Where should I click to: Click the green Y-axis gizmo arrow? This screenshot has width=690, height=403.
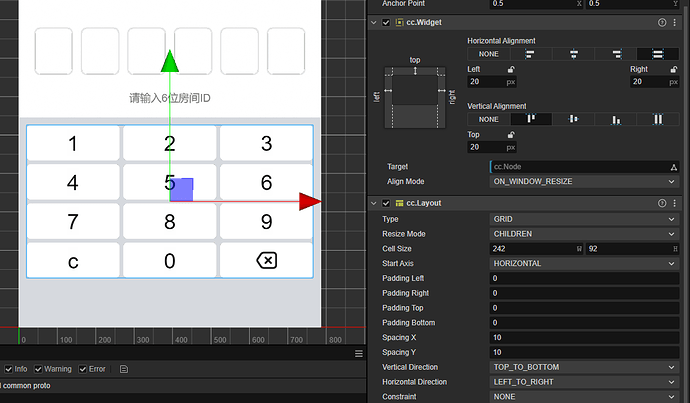point(170,61)
